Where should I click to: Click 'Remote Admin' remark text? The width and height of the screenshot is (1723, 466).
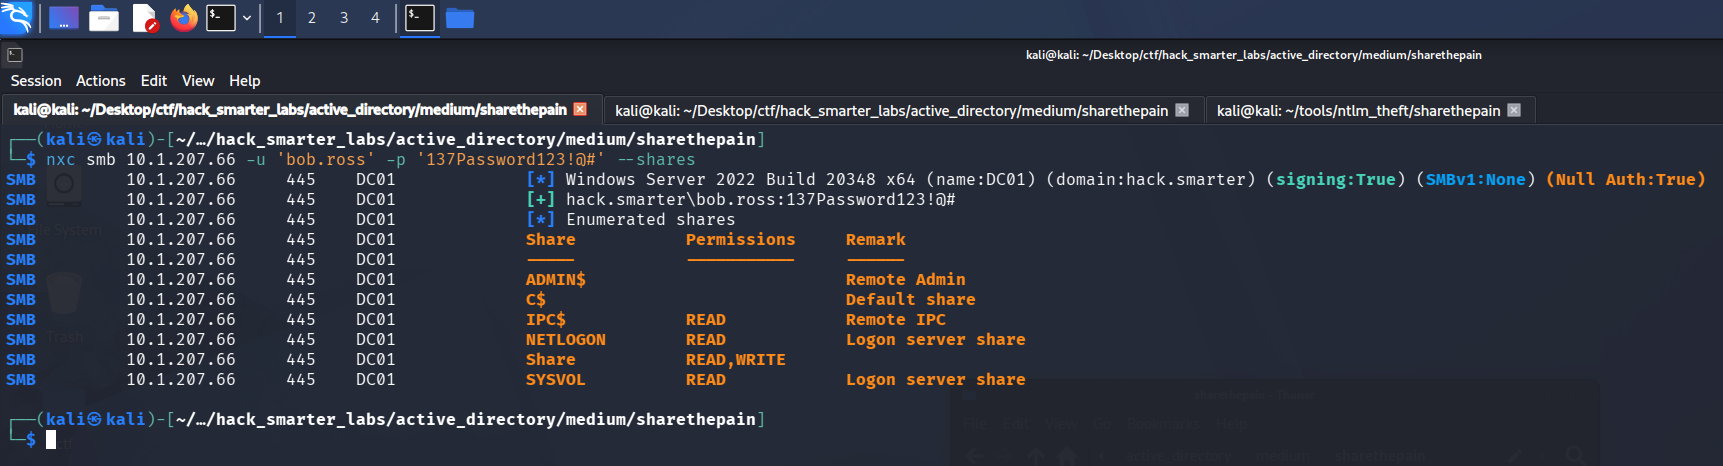point(906,280)
